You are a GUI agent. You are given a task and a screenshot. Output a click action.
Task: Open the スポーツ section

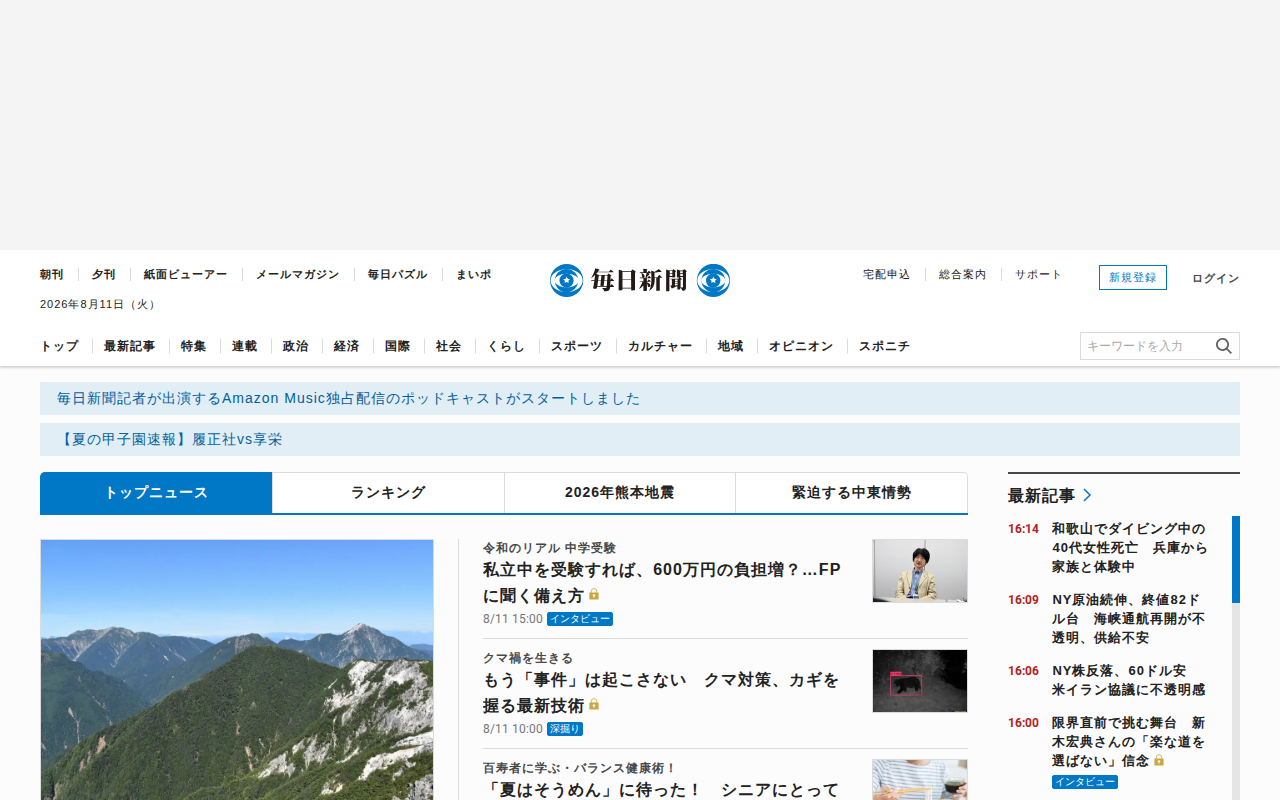(x=577, y=346)
